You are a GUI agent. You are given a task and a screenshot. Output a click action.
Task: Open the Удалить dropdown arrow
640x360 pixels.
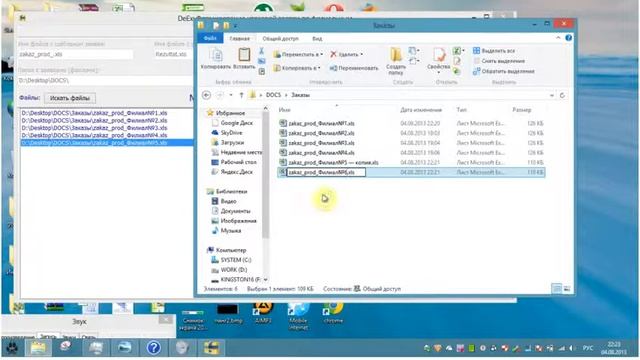click(362, 54)
